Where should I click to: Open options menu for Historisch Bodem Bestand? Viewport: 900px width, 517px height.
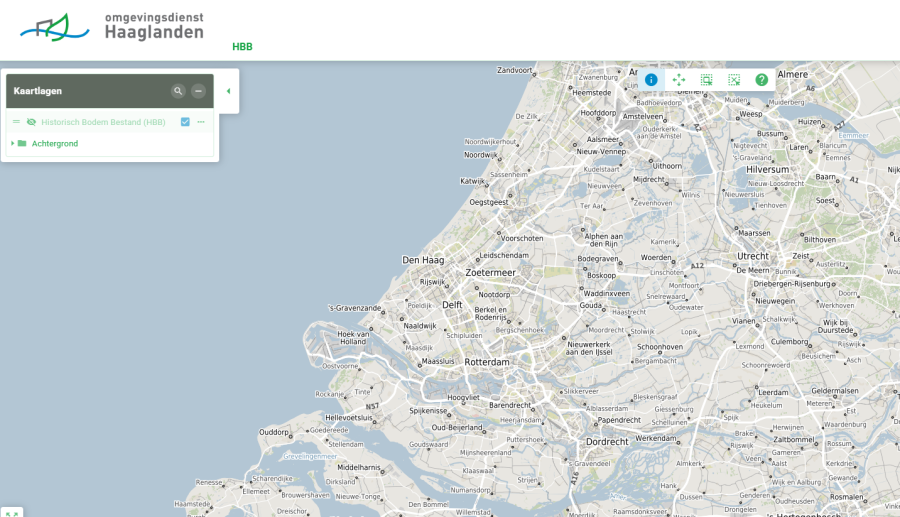(201, 122)
